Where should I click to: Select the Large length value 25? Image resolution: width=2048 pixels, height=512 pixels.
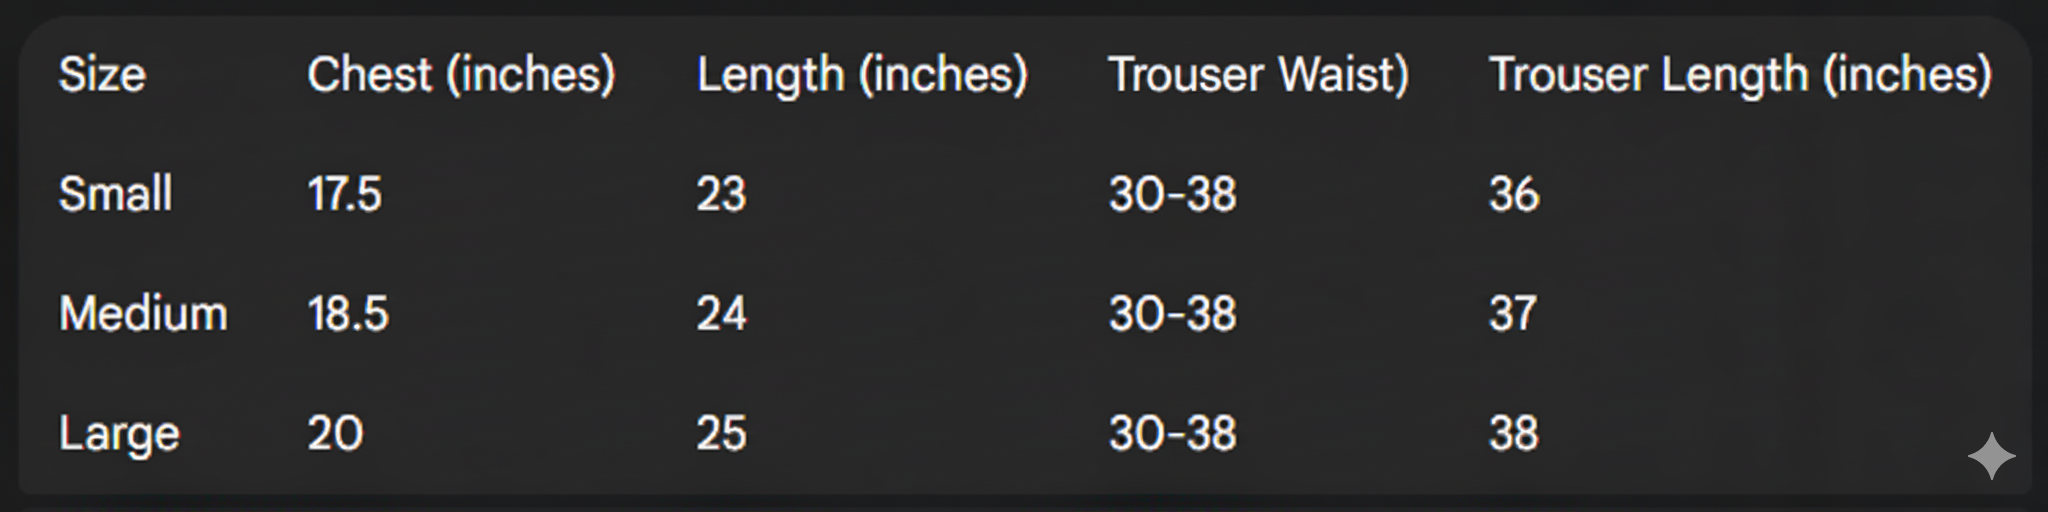[721, 434]
